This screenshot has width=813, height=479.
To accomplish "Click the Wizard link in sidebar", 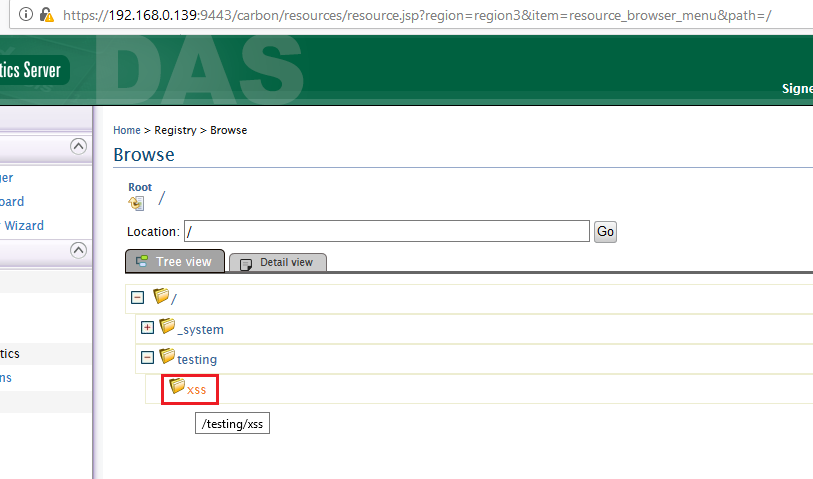I will 24,226.
